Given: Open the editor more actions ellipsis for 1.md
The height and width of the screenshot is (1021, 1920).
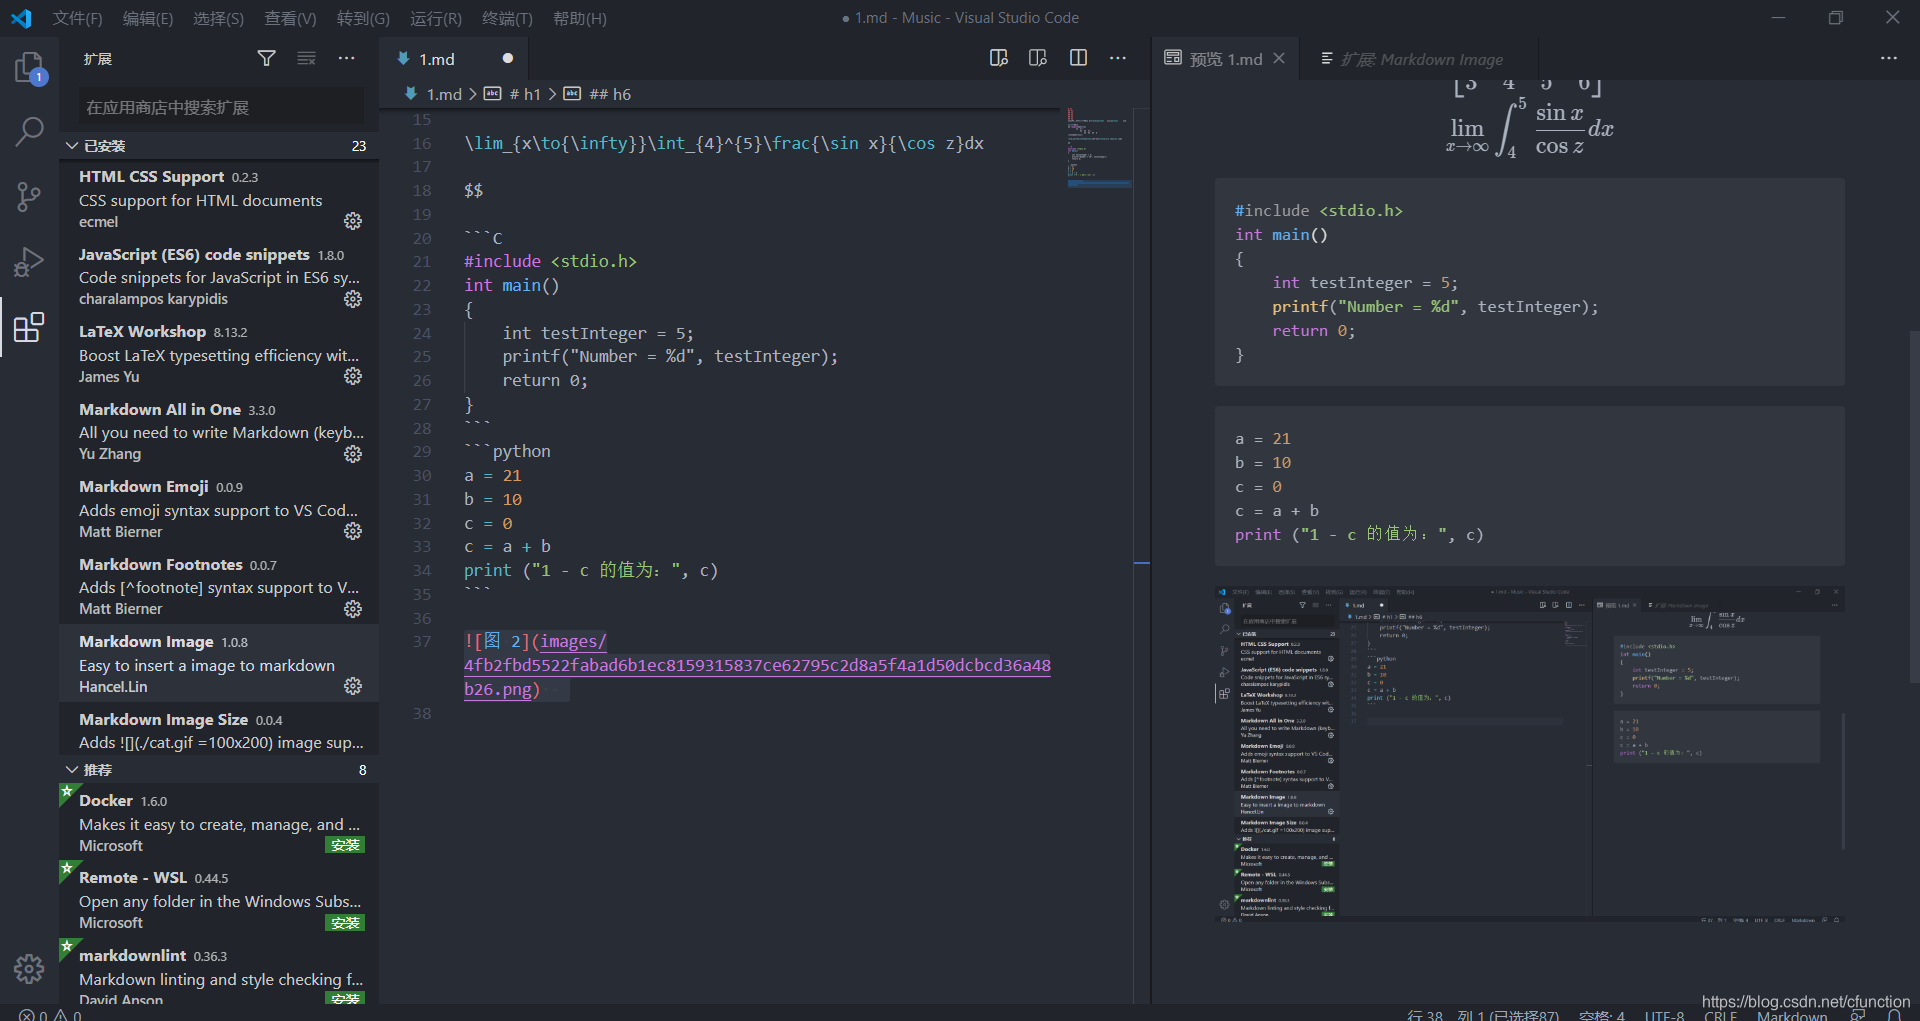Looking at the screenshot, I should (x=1118, y=58).
